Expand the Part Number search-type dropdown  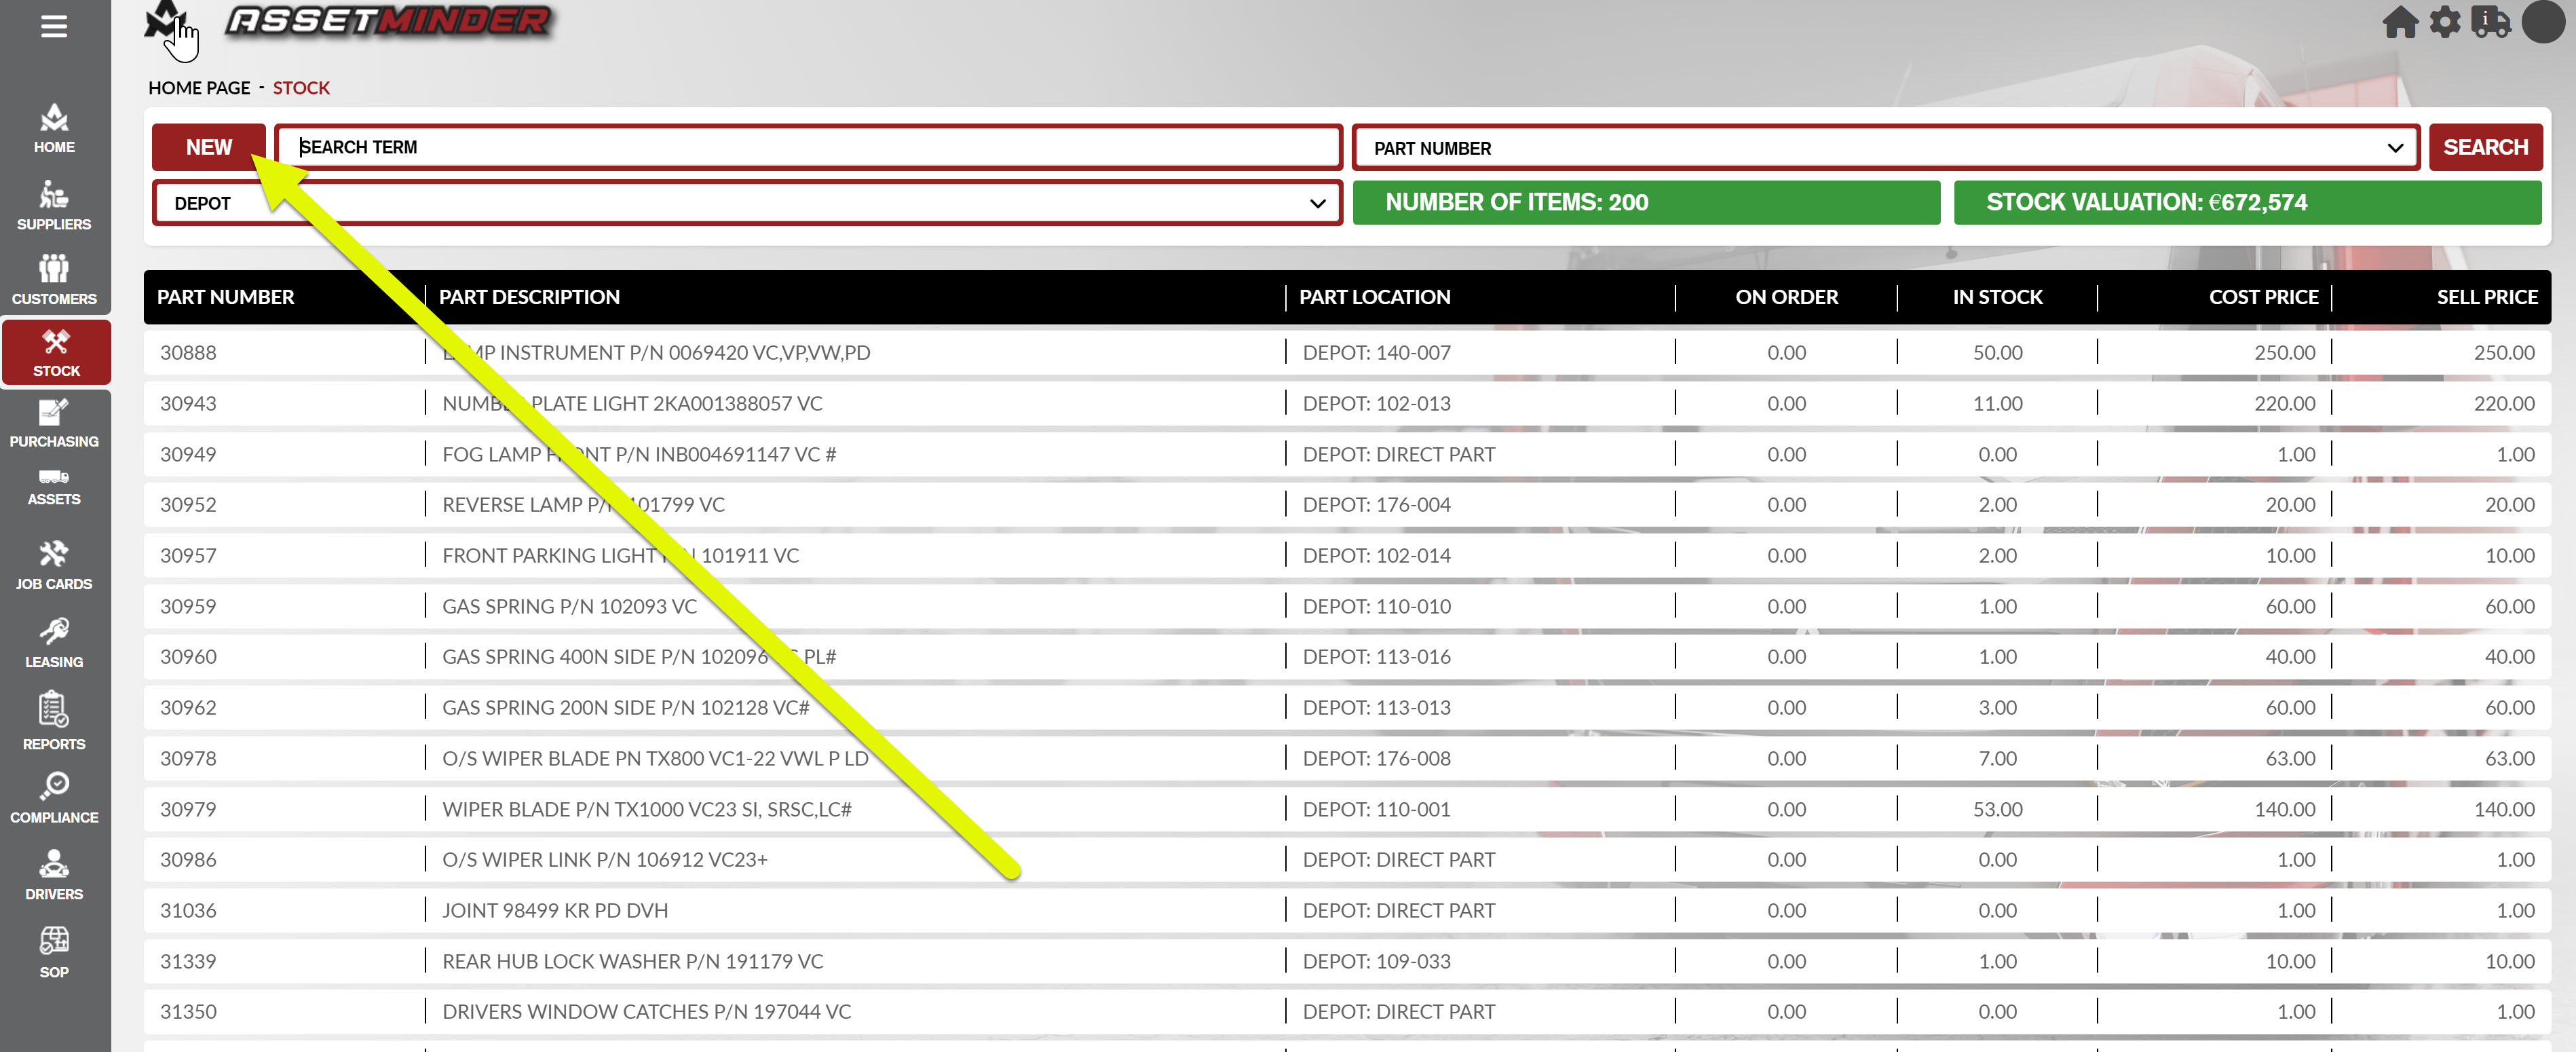pyautogui.click(x=1886, y=148)
